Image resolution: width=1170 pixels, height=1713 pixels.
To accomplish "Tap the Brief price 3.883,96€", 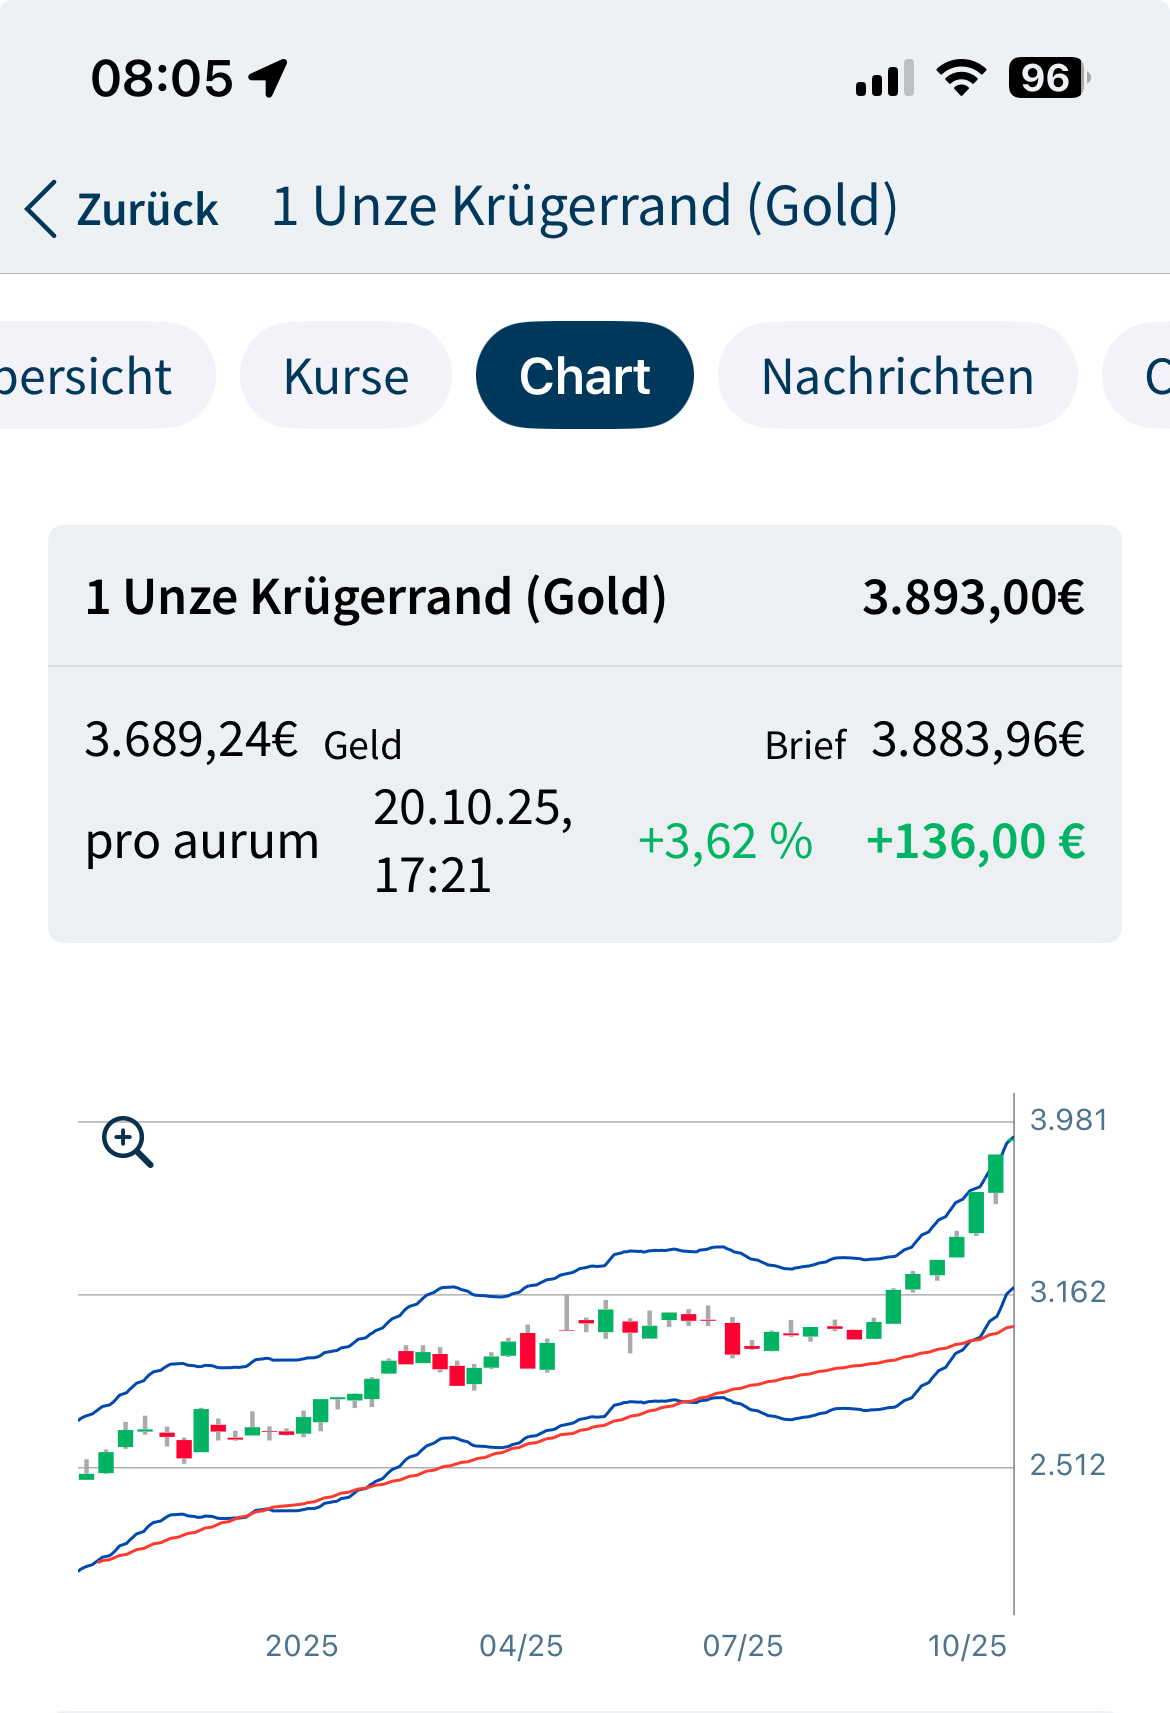I will (977, 740).
